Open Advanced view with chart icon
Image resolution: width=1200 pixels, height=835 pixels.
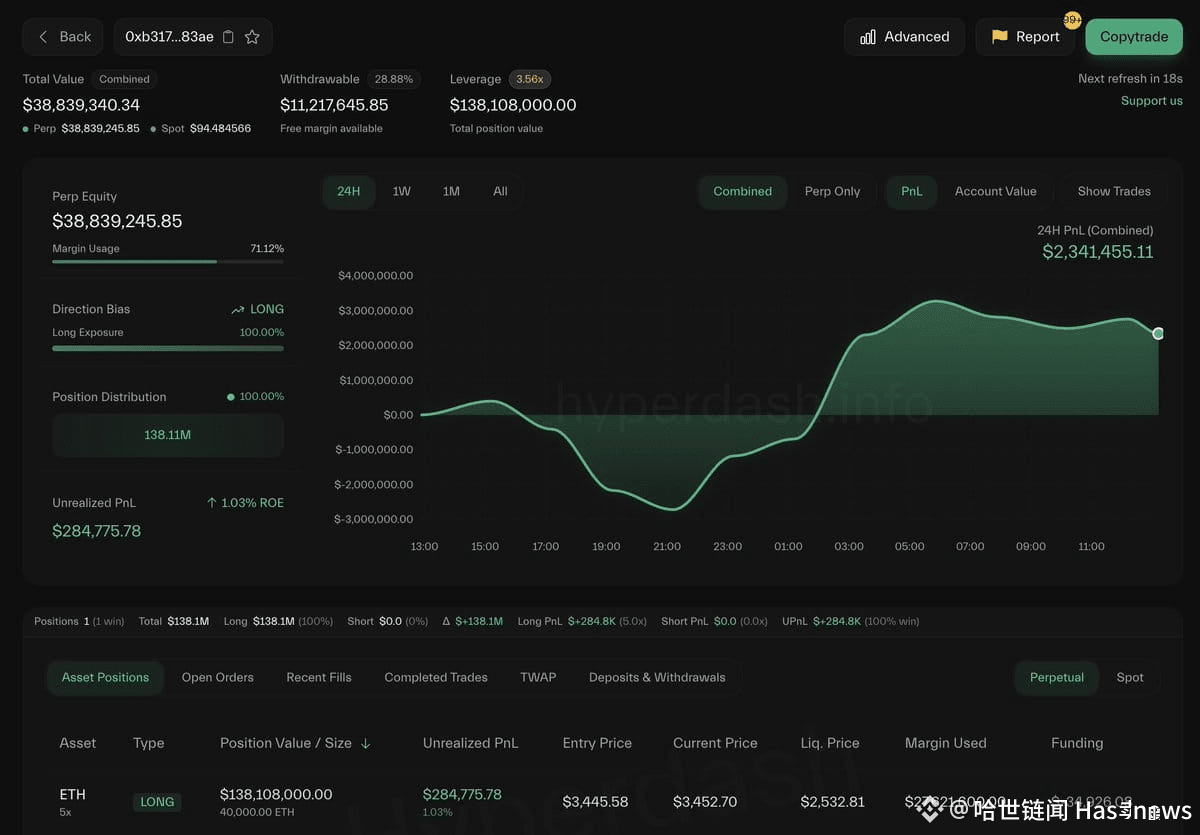coord(904,37)
